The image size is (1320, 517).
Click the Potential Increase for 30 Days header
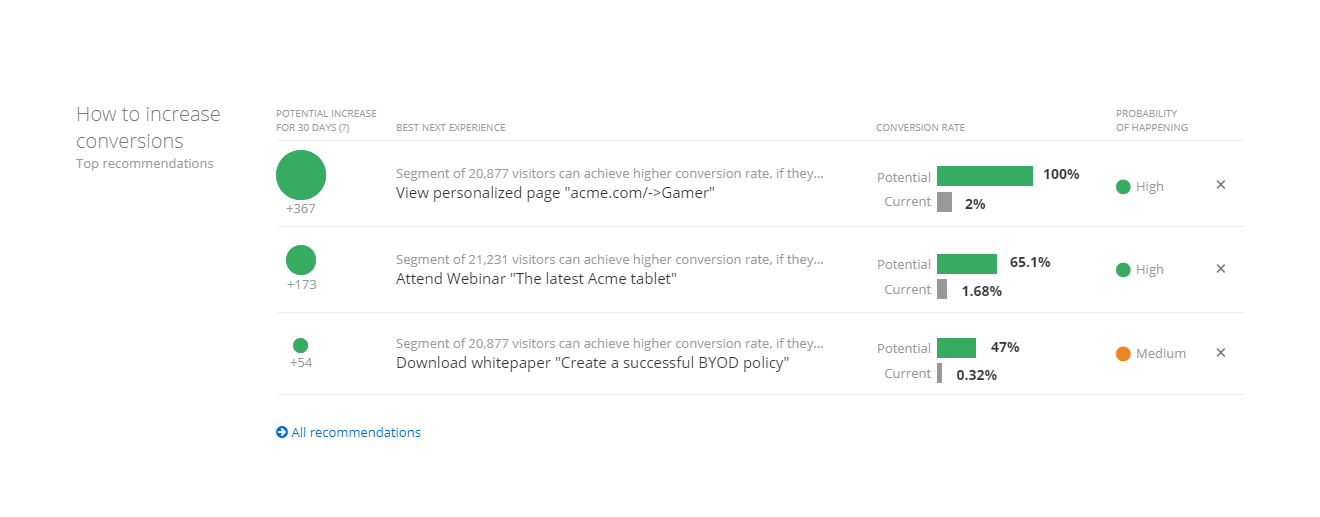tap(326, 120)
